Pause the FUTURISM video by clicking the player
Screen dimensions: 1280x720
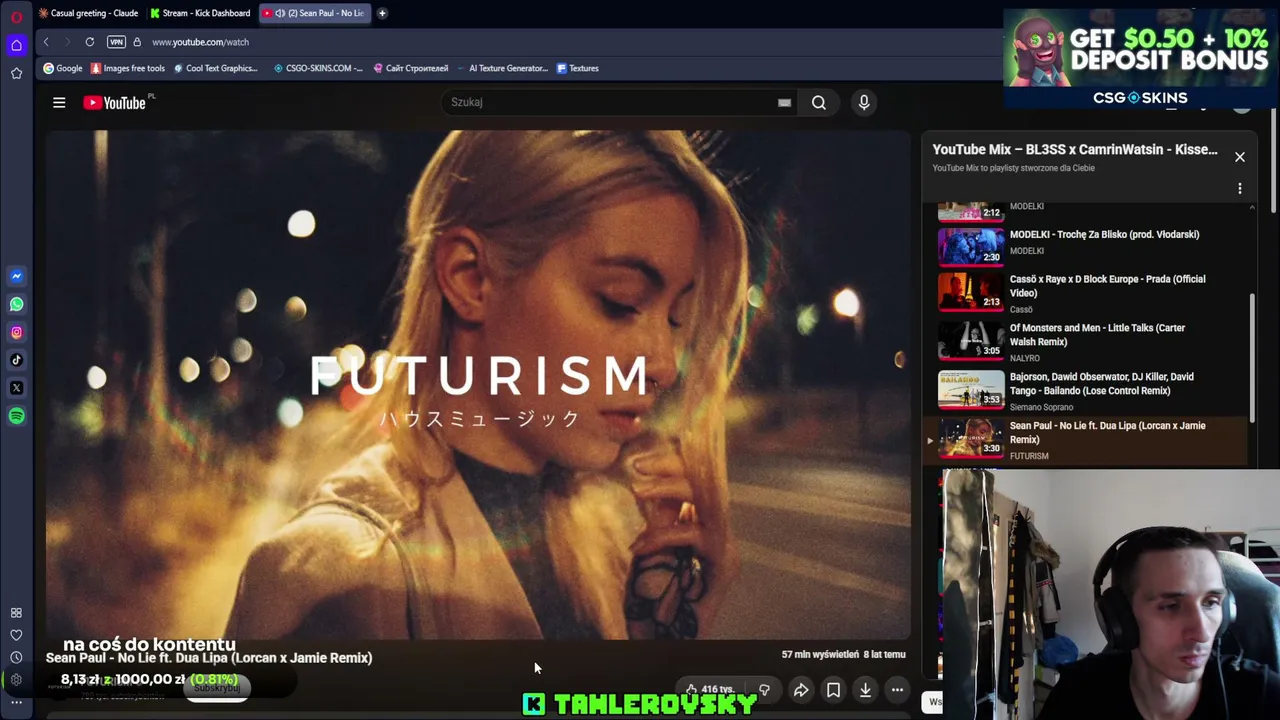click(478, 385)
